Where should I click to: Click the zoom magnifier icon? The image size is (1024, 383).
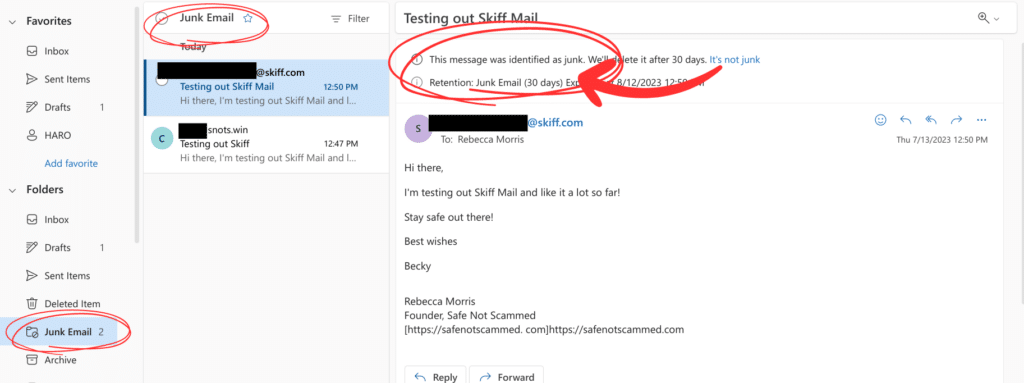(x=984, y=18)
